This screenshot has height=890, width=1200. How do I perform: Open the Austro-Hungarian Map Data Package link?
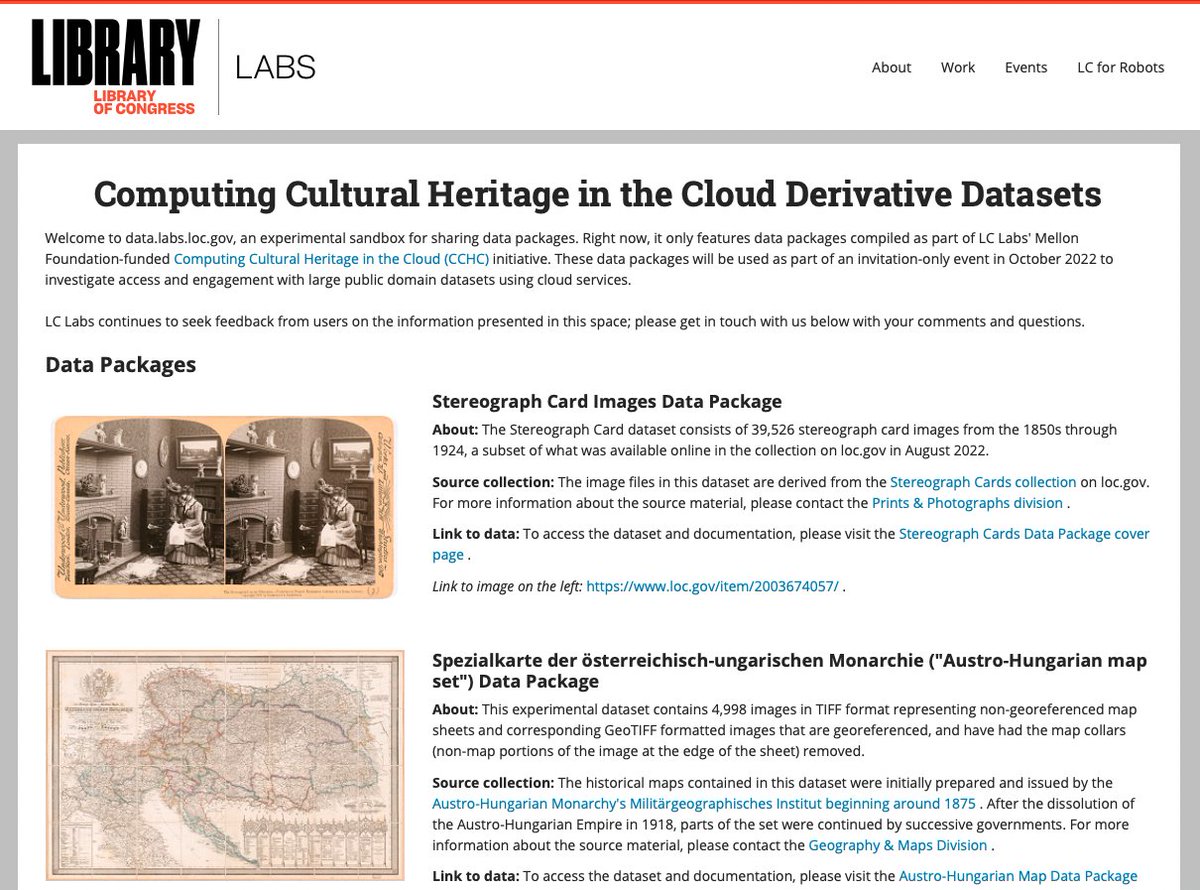tap(1018, 876)
